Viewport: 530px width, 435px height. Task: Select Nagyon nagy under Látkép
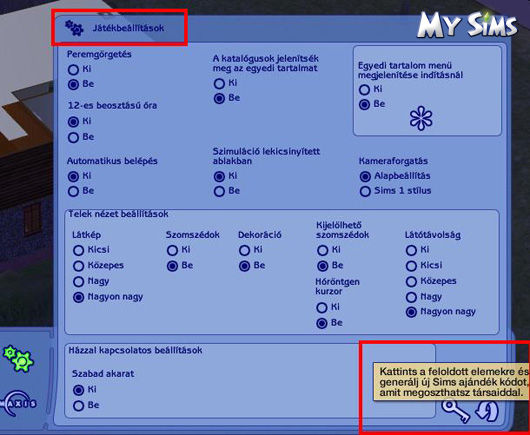tap(78, 297)
